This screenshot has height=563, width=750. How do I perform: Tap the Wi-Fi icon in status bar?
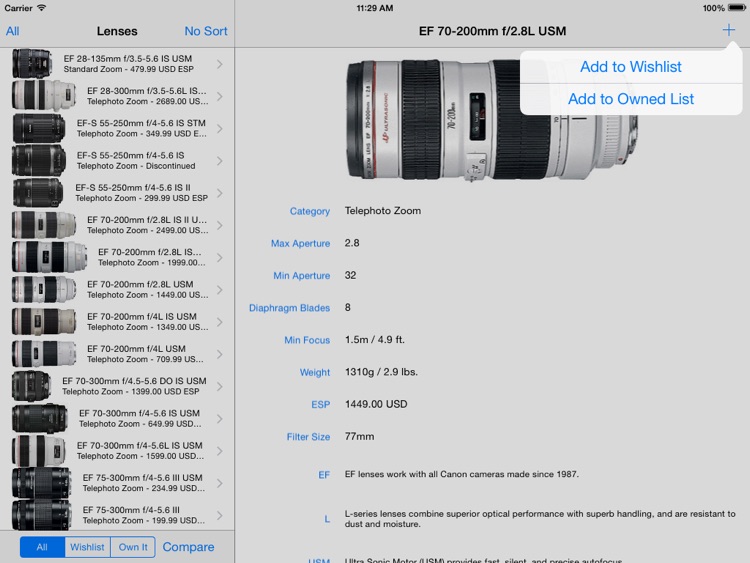pos(42,8)
